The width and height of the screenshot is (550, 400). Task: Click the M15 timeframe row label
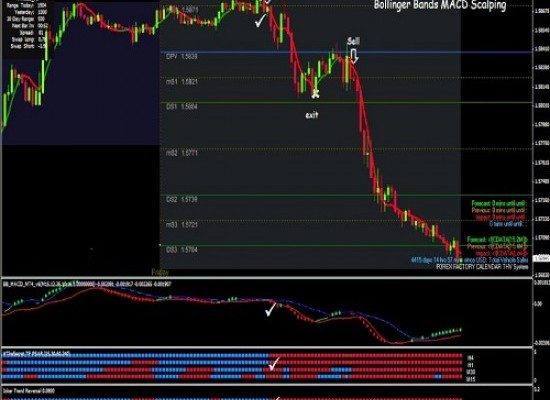pyautogui.click(x=471, y=379)
